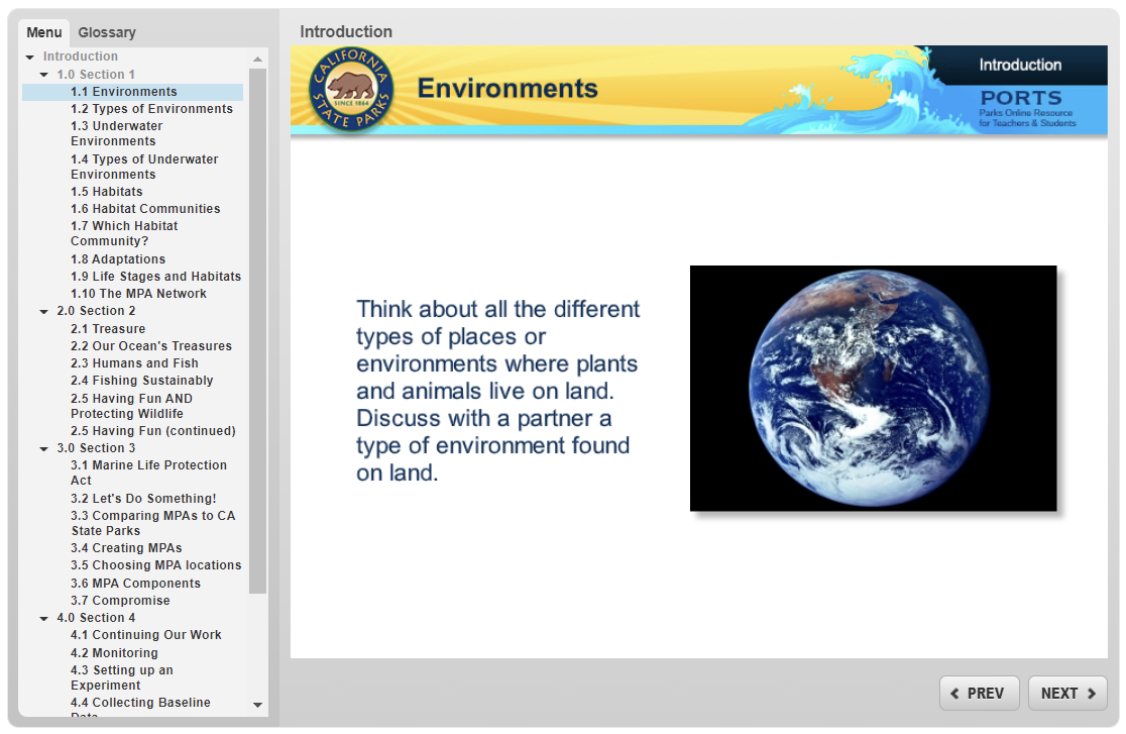The width and height of the screenshot is (1126, 734).
Task: Go back using the PREV button
Action: [x=979, y=692]
